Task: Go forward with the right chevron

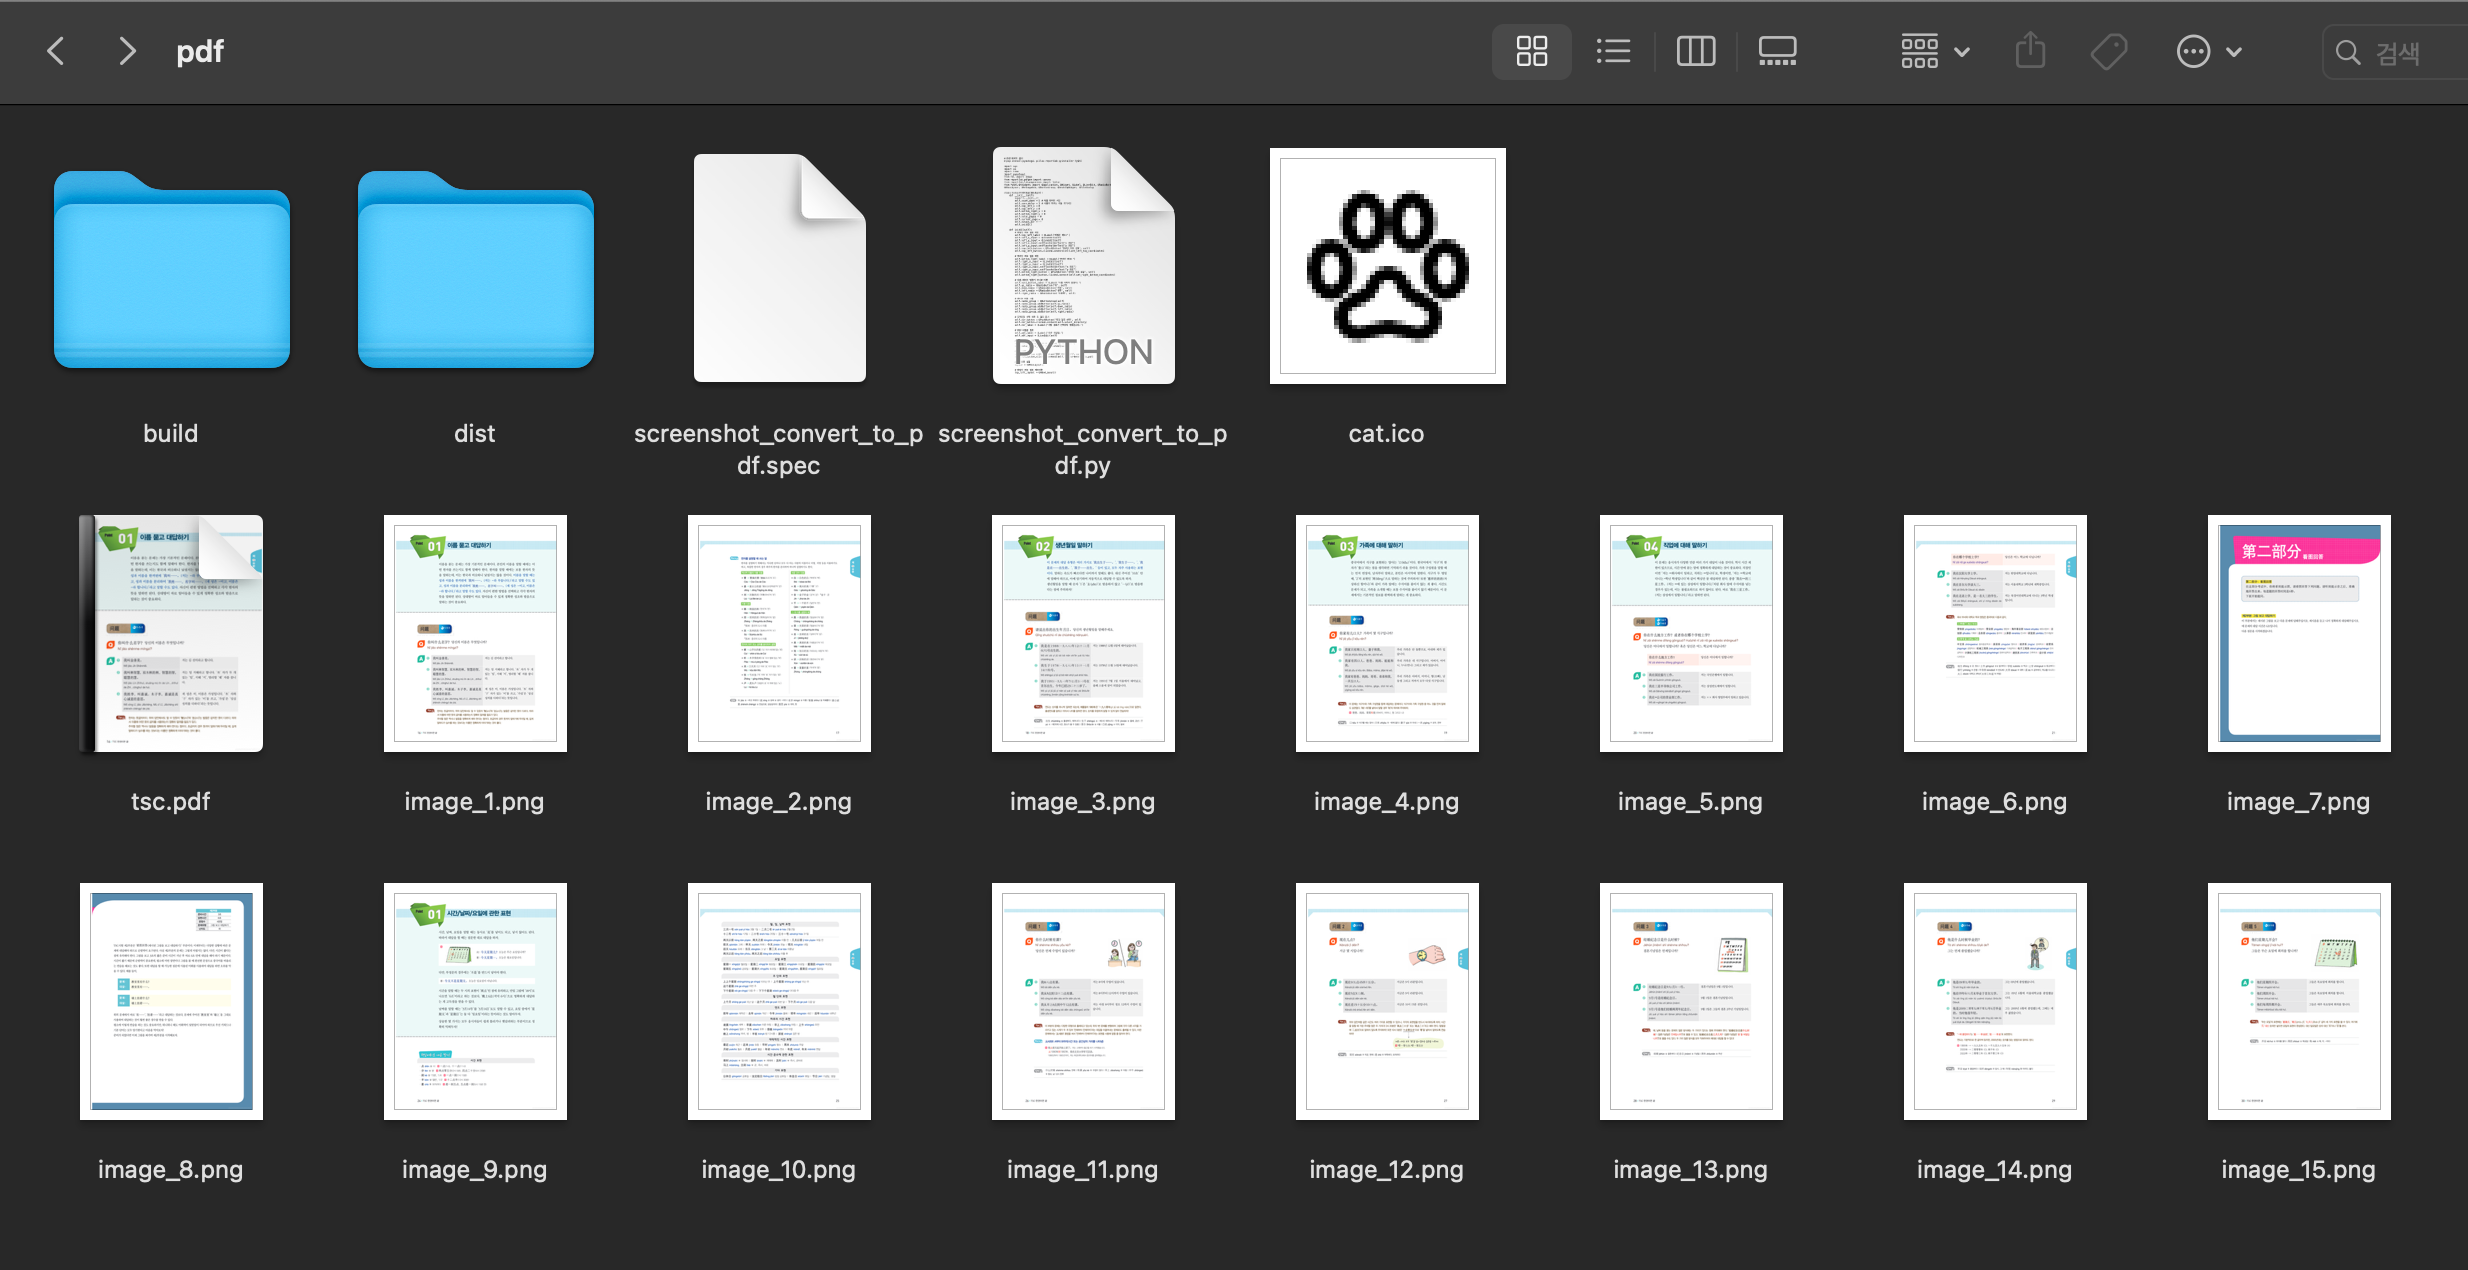Action: pos(126,51)
